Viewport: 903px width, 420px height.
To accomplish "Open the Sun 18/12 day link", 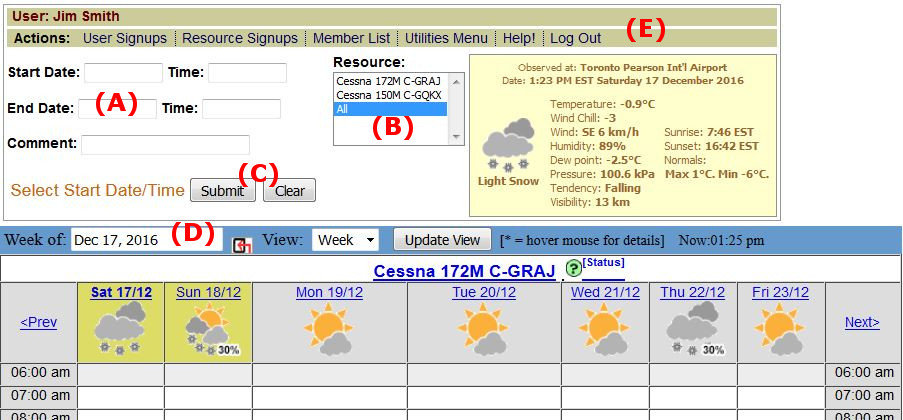I will (208, 292).
